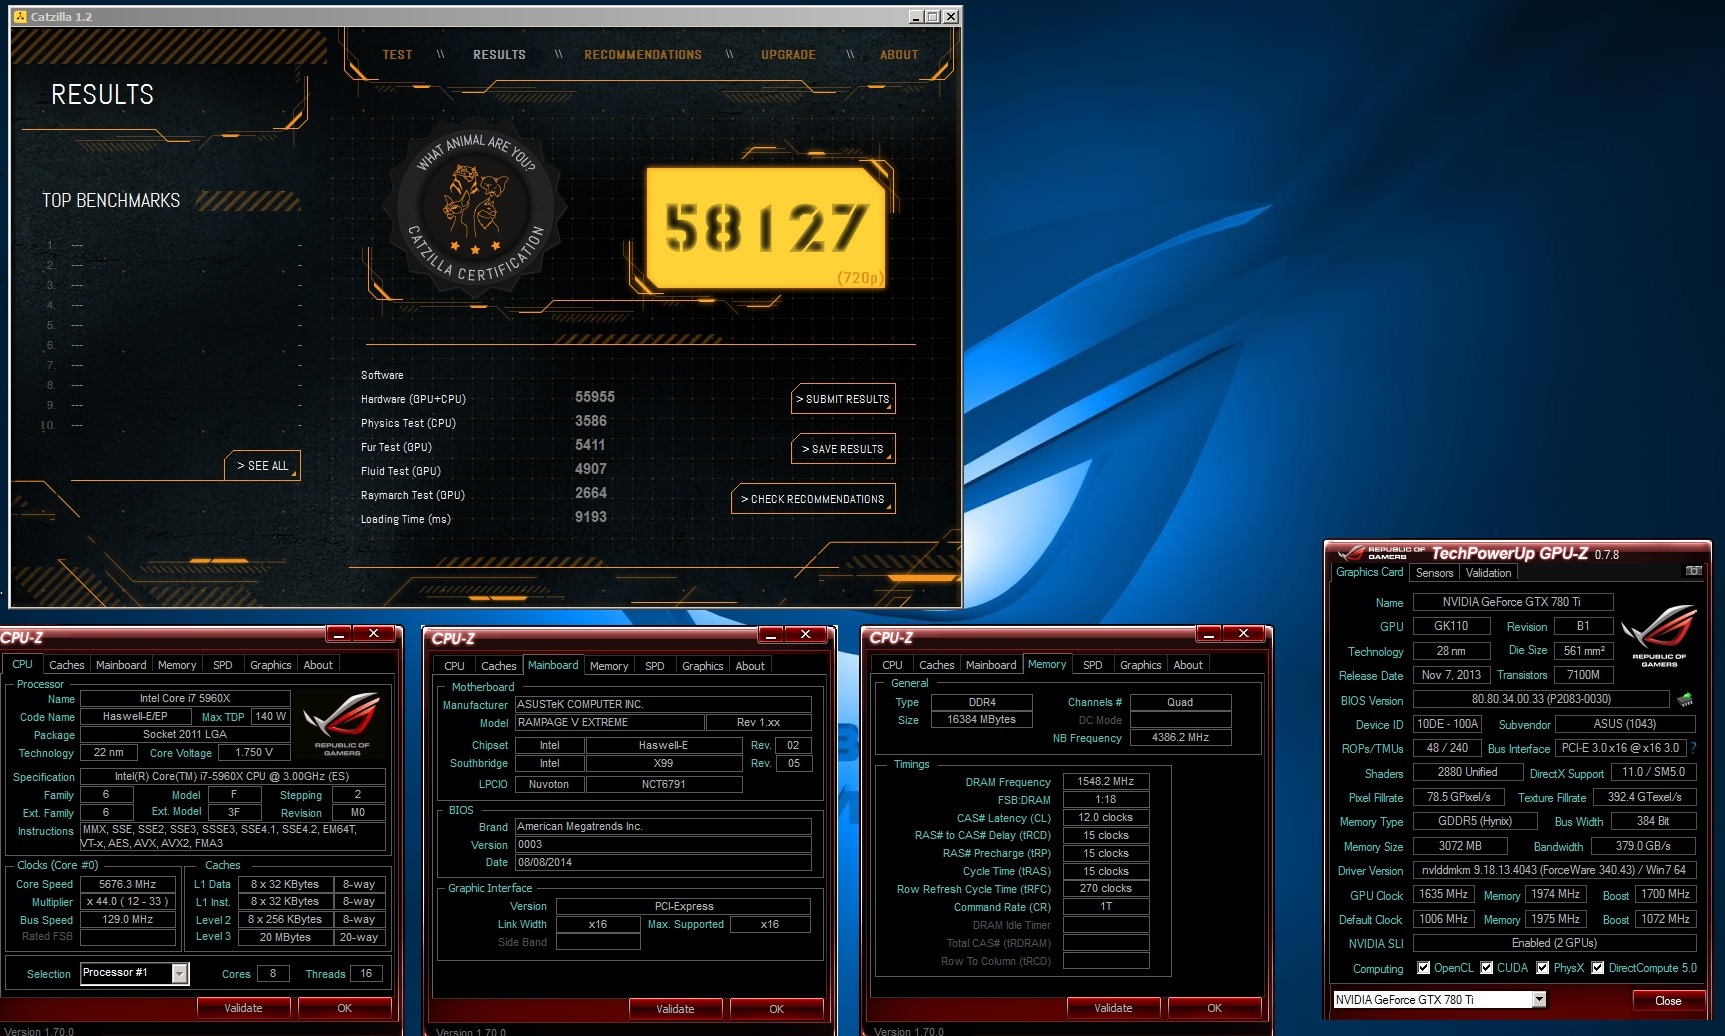Maximize the Catzilla window
The width and height of the screenshot is (1725, 1036).
pos(933,17)
